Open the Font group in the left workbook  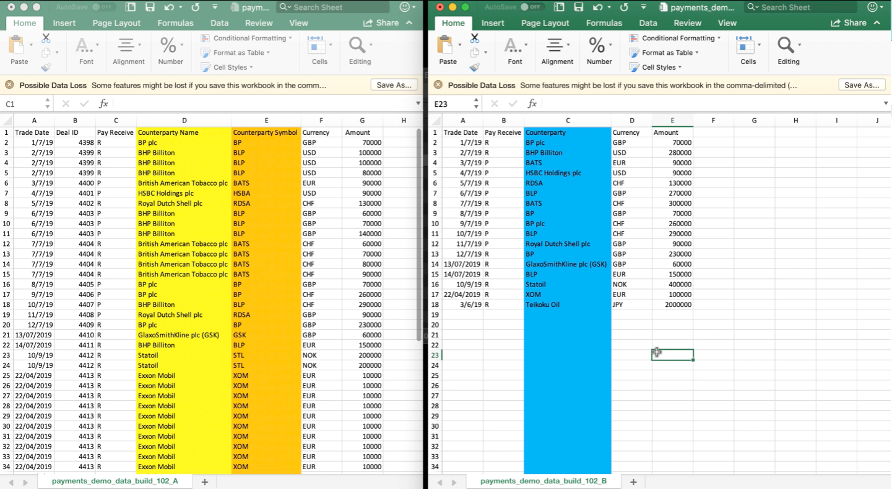[86, 50]
